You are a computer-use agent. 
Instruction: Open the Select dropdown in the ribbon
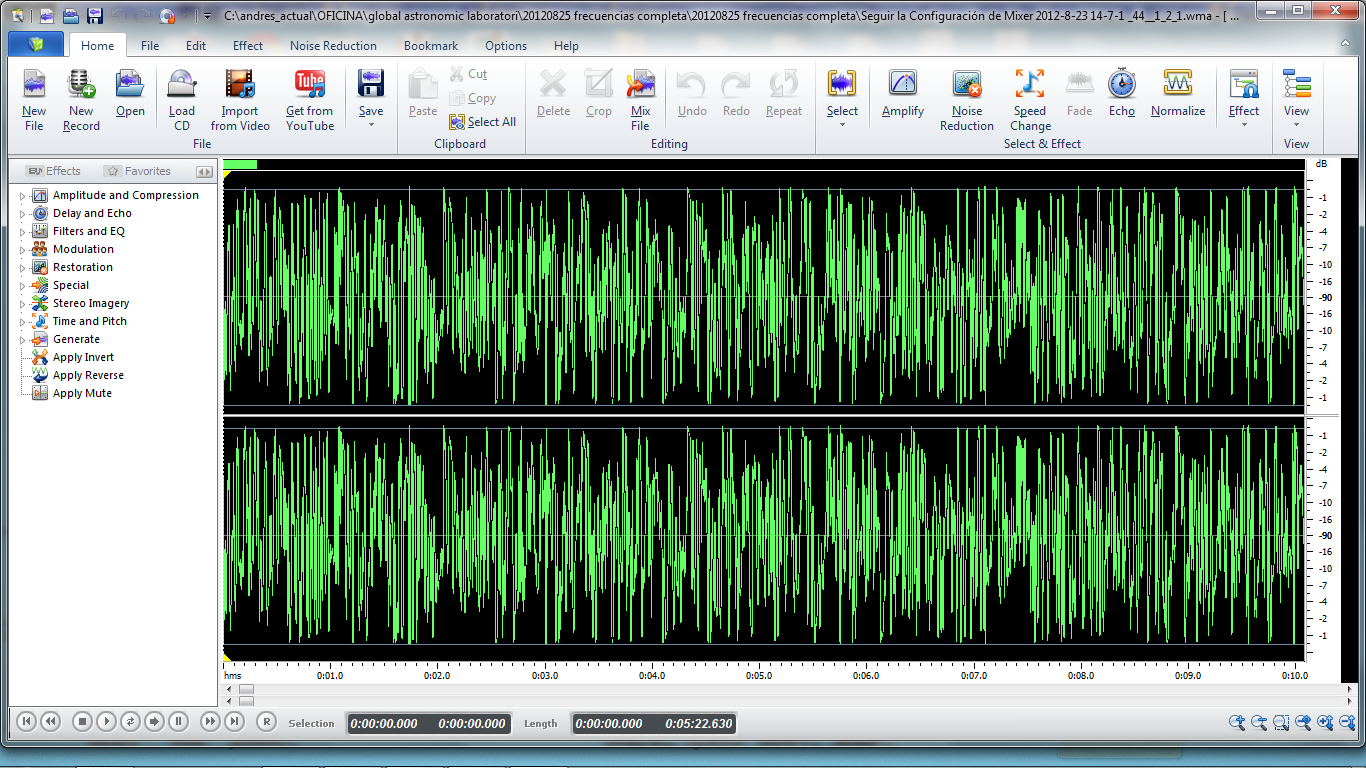pos(842,125)
